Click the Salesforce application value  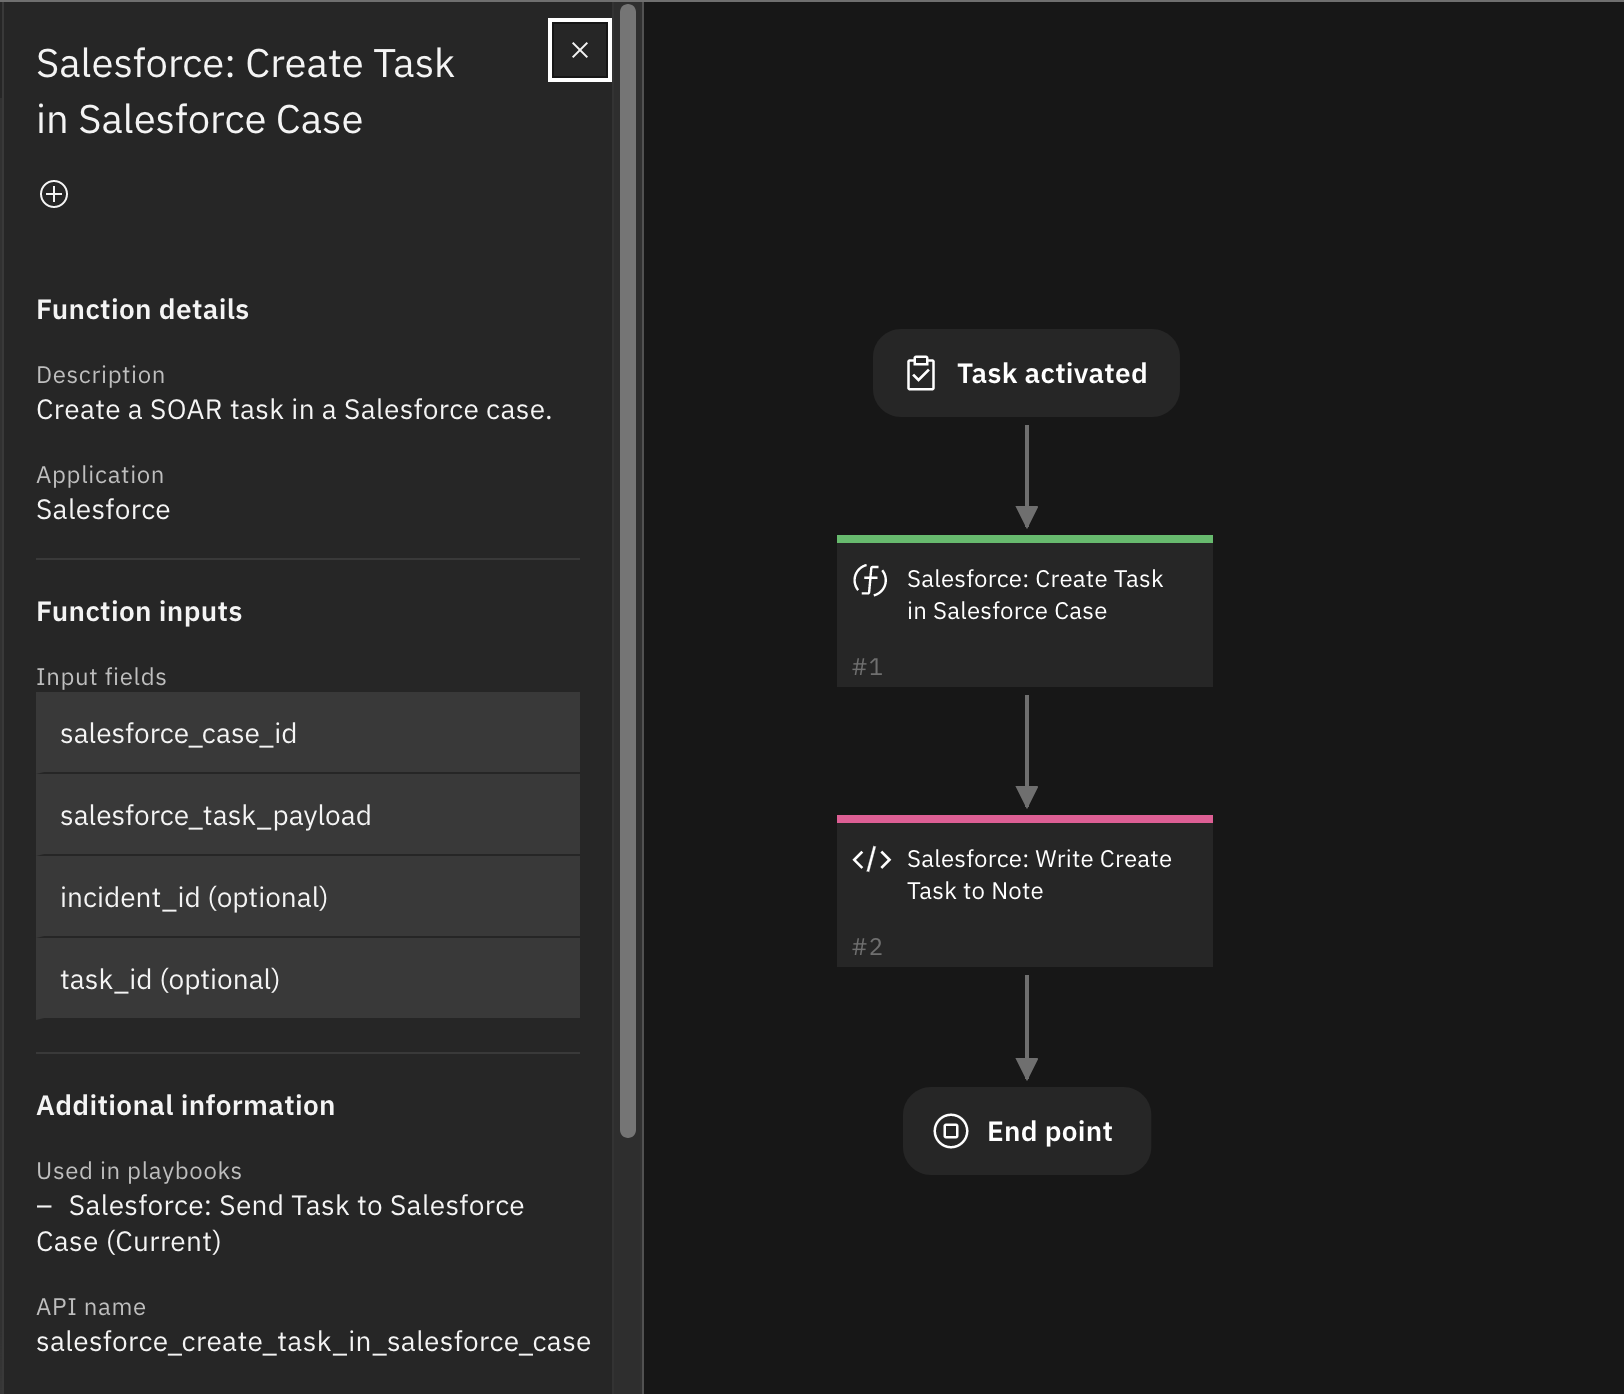coord(103,509)
